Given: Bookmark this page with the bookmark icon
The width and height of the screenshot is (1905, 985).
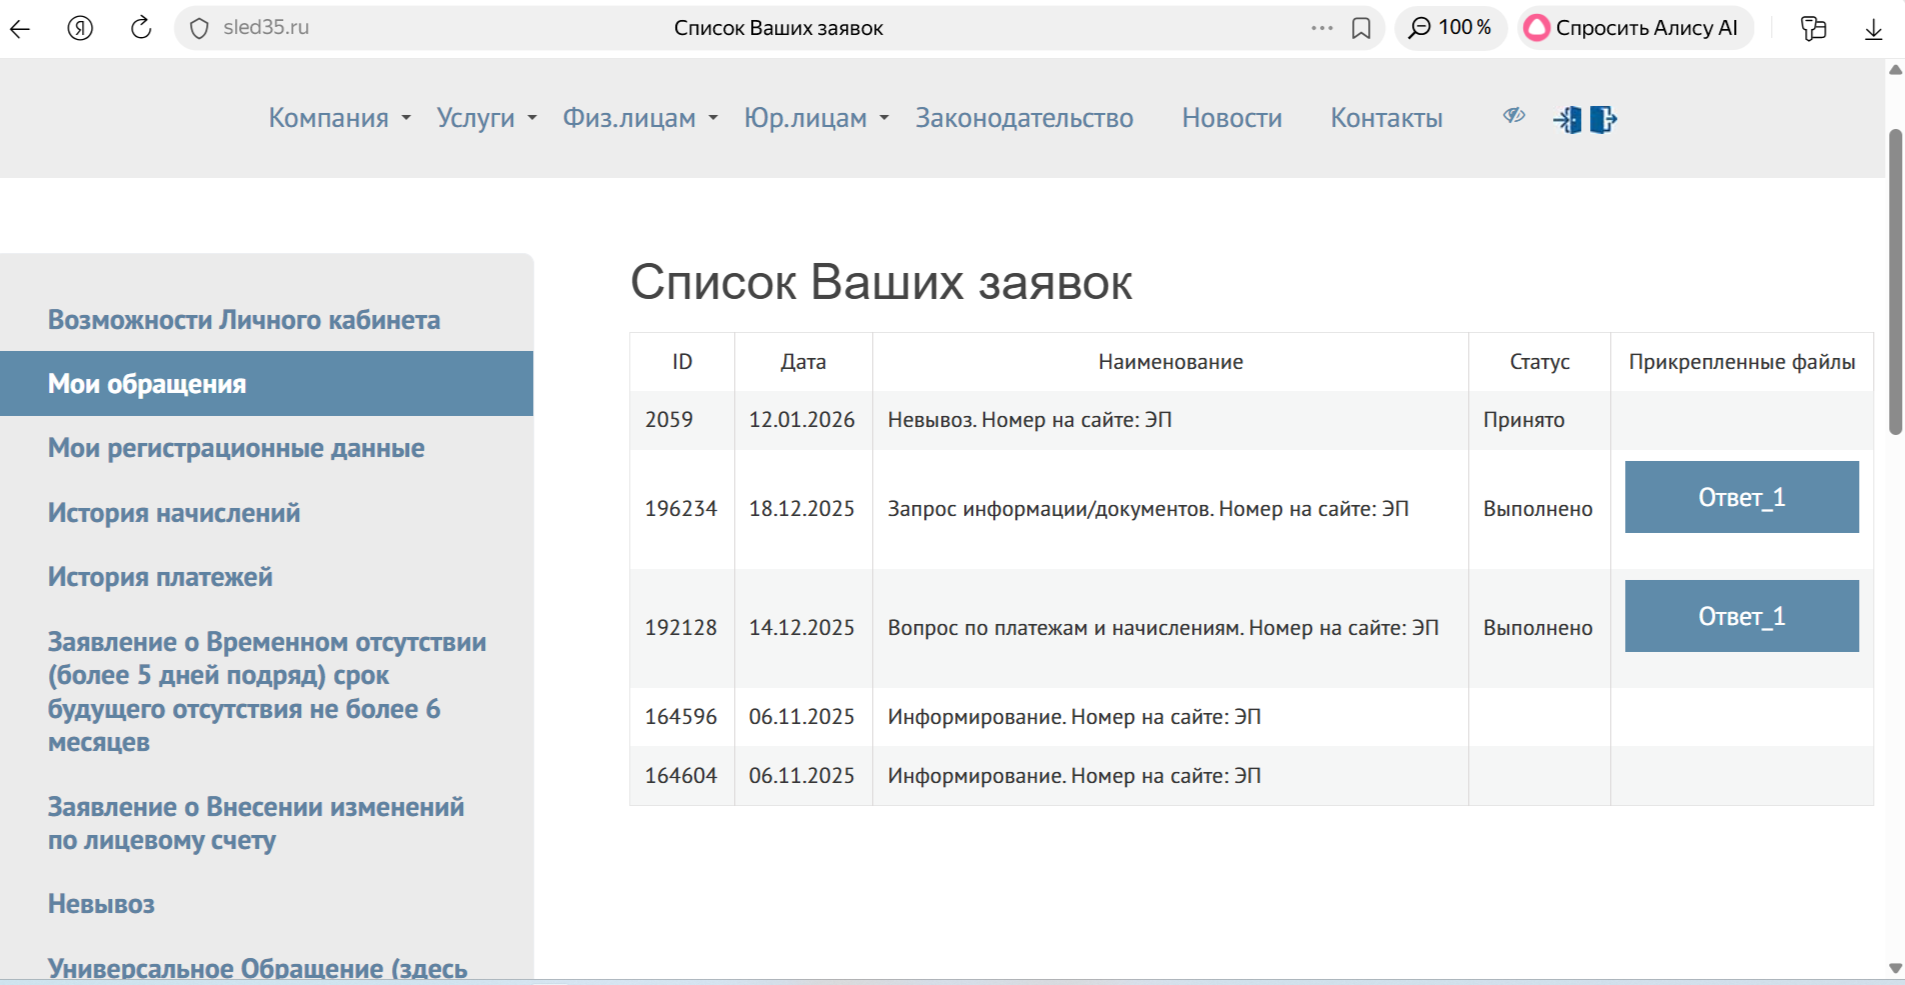Looking at the screenshot, I should 1361,28.
